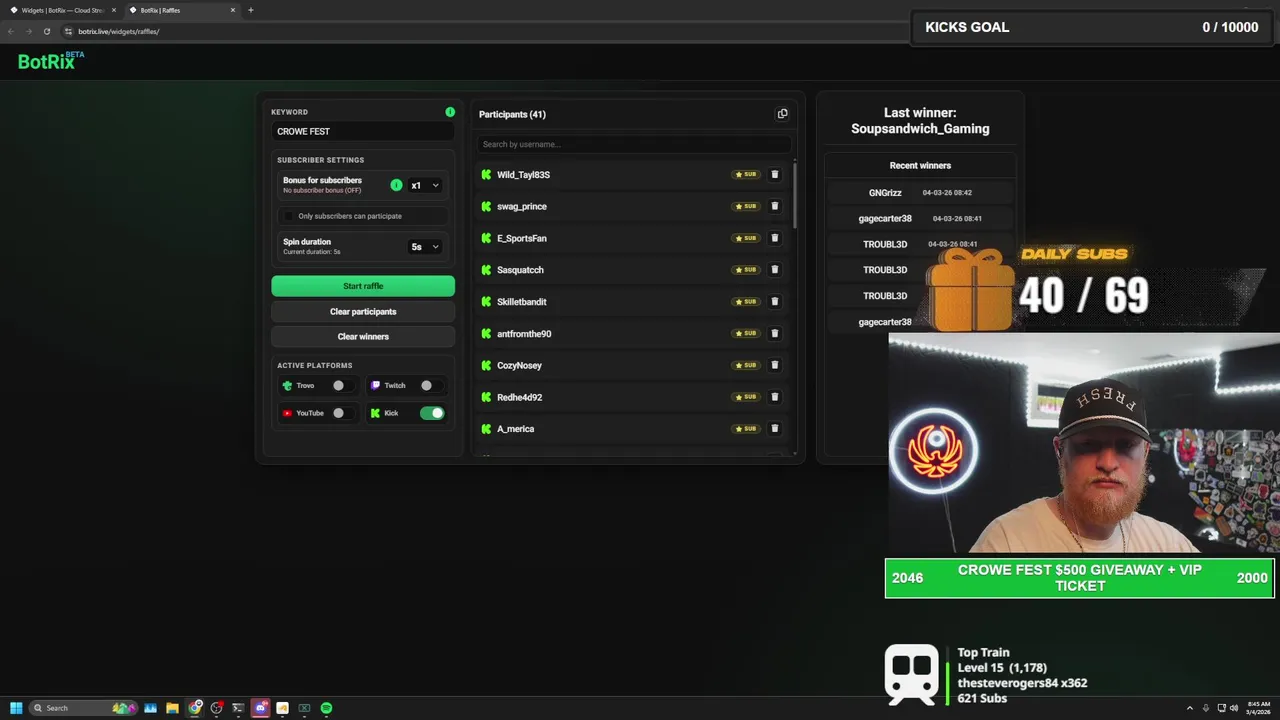Delete A_merica from the list
Viewport: 1280px width, 720px height.
tap(774, 428)
